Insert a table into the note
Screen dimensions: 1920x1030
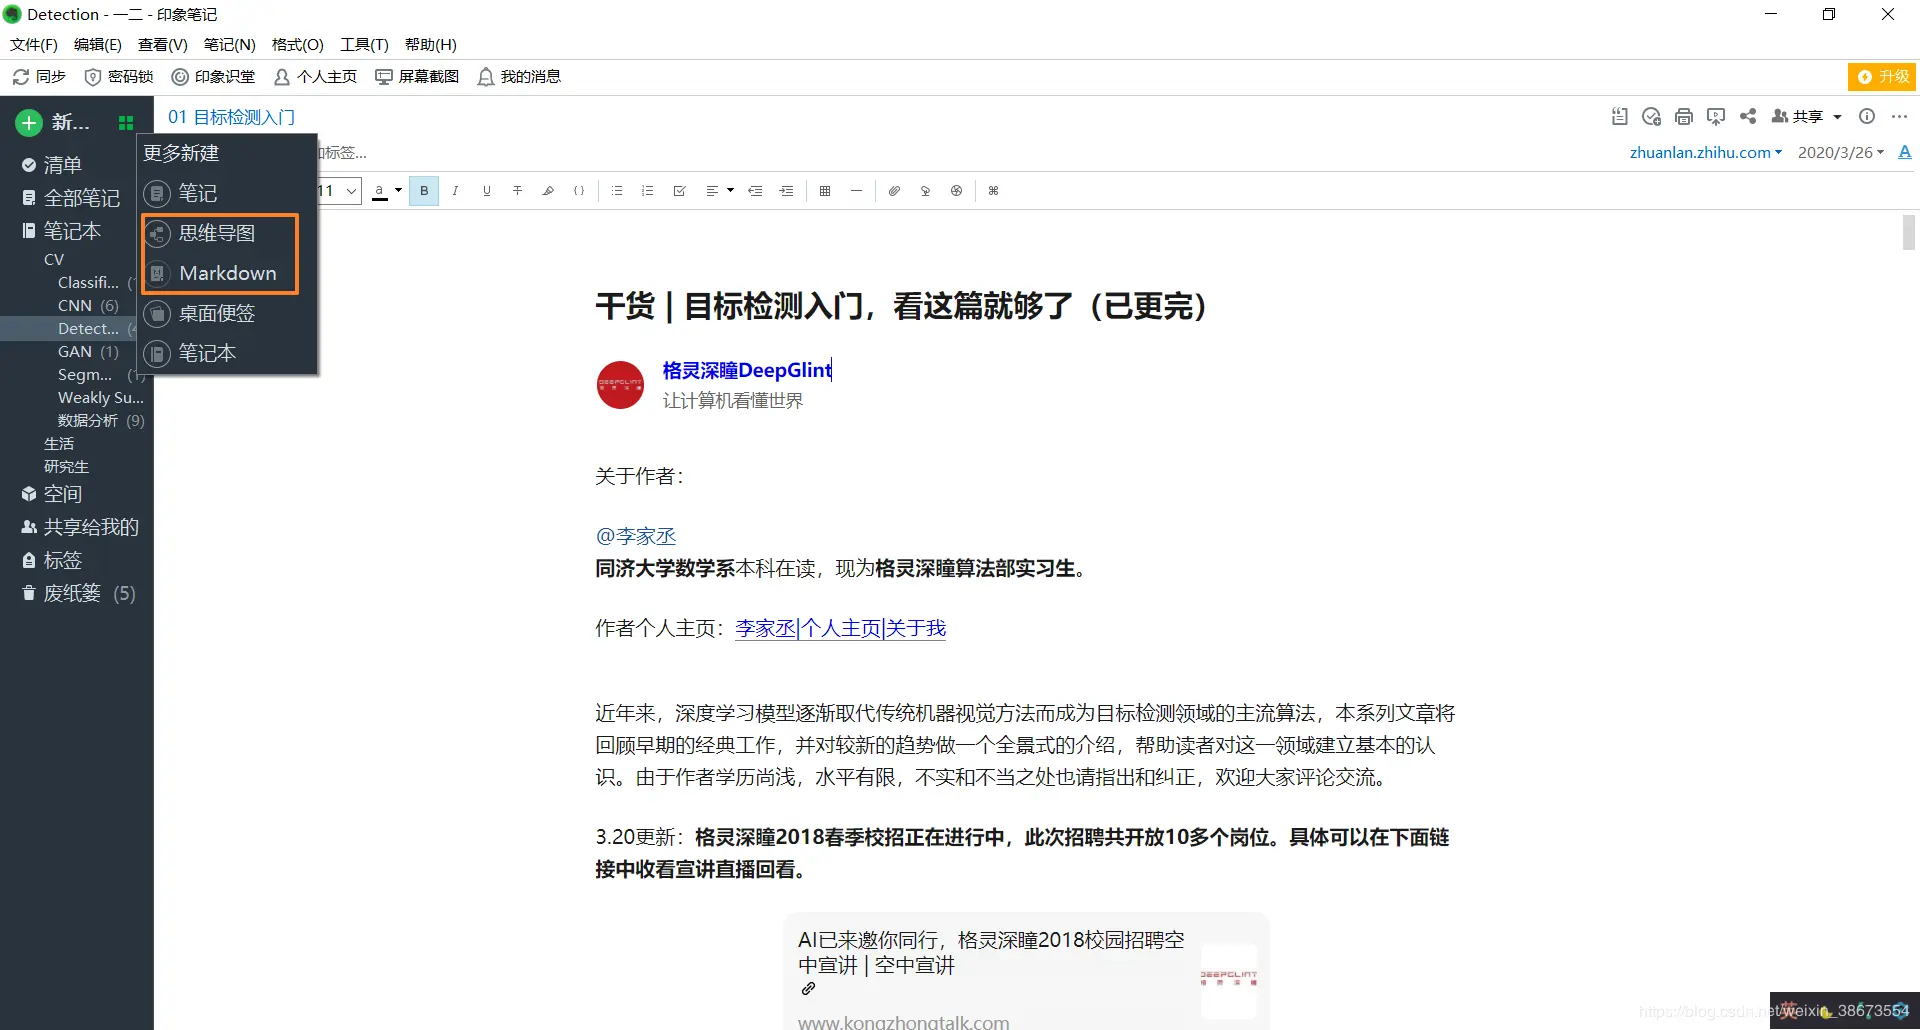point(824,190)
